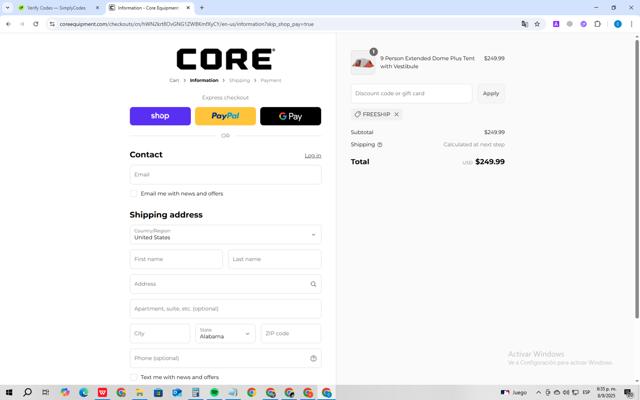
Task: Check out with Google Pay
Action: [x=291, y=116]
